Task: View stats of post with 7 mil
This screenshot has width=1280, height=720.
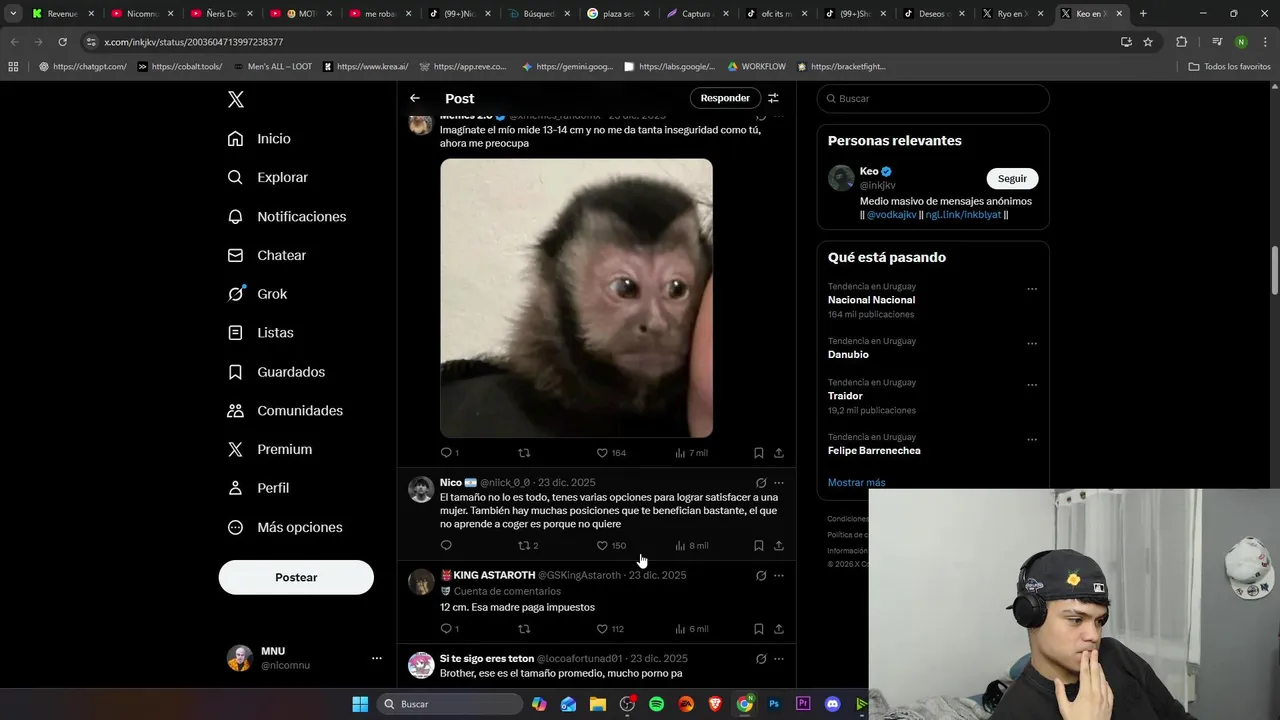Action: click(x=691, y=453)
